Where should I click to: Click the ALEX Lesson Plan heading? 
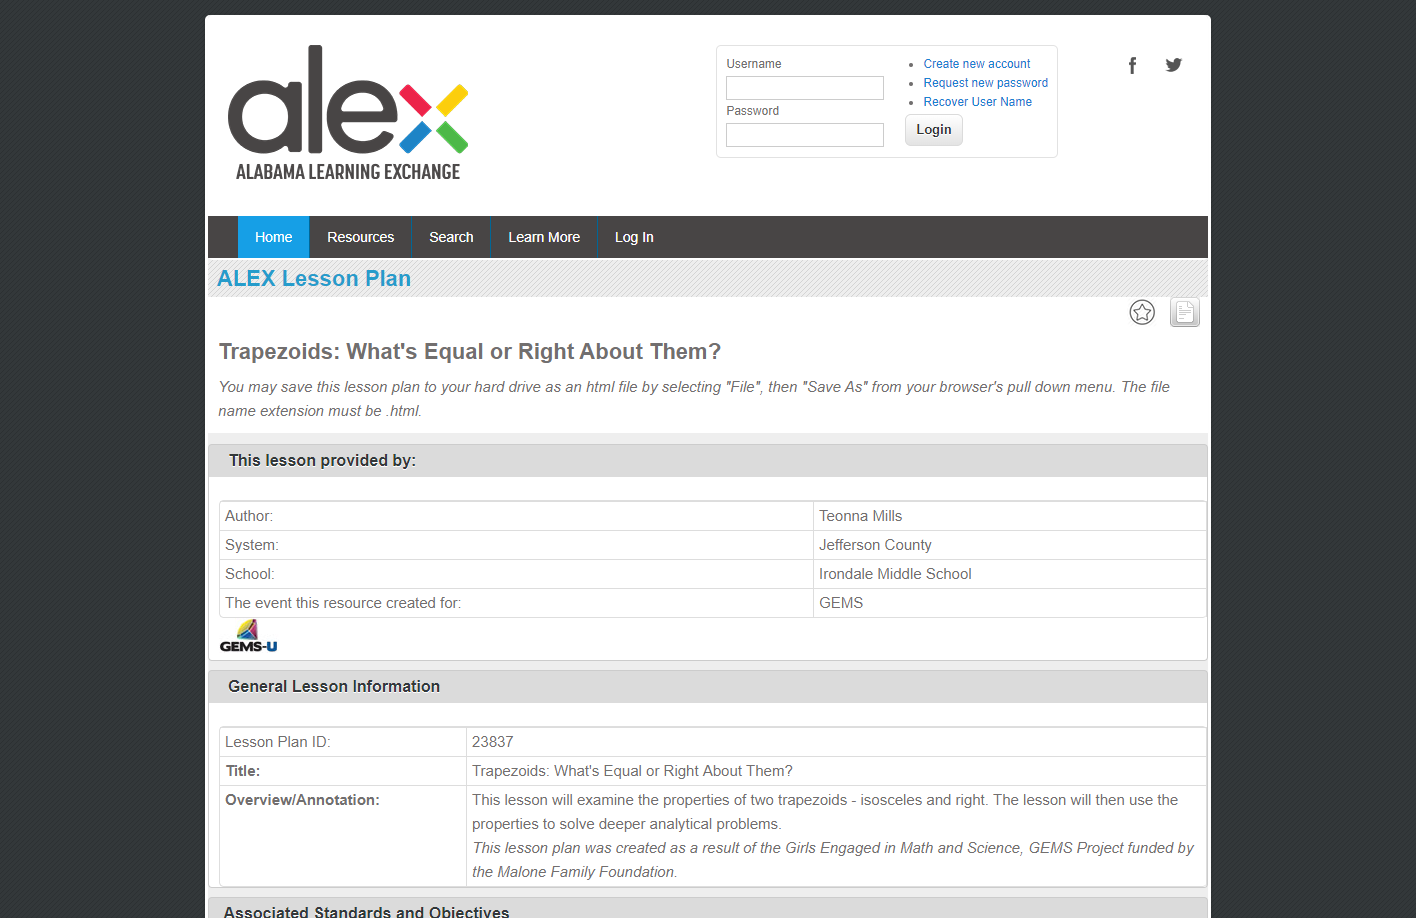pos(313,278)
